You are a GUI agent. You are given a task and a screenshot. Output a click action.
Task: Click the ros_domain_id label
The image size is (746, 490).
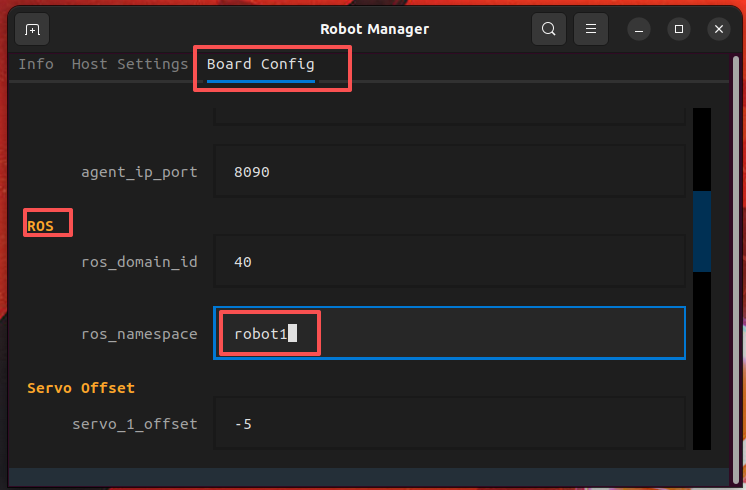click(139, 262)
